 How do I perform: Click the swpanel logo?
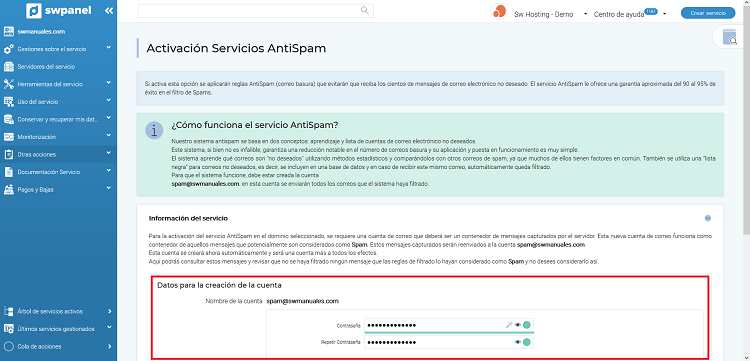(x=59, y=10)
